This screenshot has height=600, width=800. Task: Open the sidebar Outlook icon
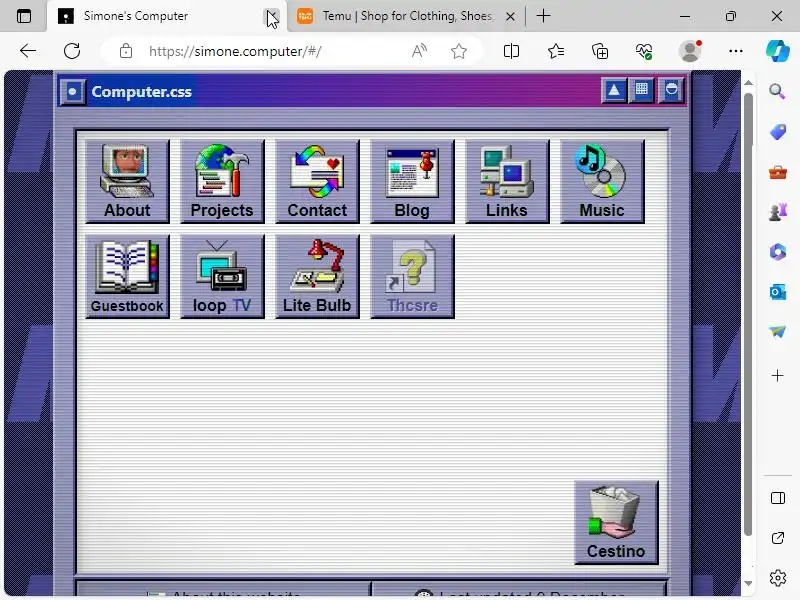coord(778,292)
